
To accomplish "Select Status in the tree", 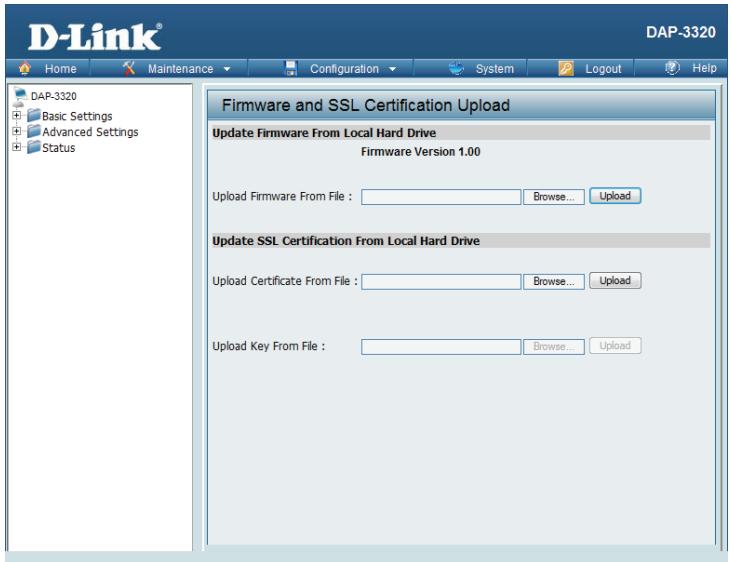I will point(58,148).
